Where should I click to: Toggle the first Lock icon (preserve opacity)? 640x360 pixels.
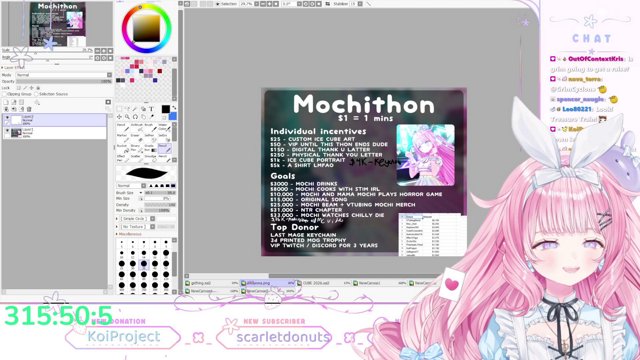point(18,88)
